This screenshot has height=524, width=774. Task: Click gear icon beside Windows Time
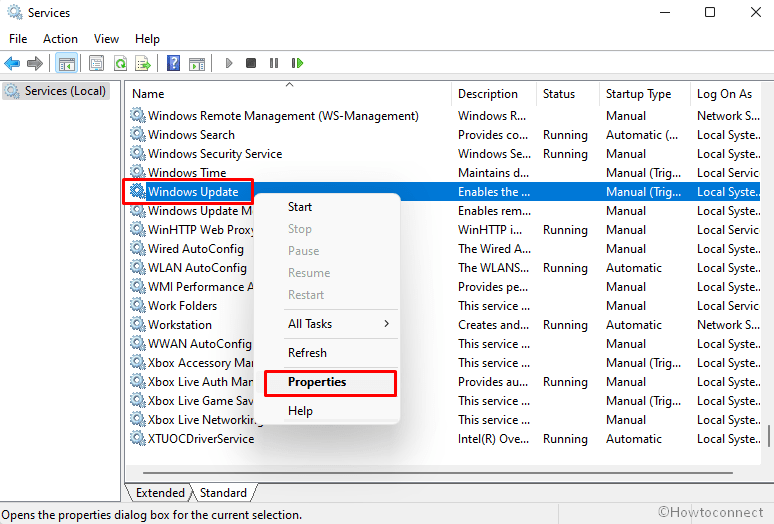coord(138,172)
